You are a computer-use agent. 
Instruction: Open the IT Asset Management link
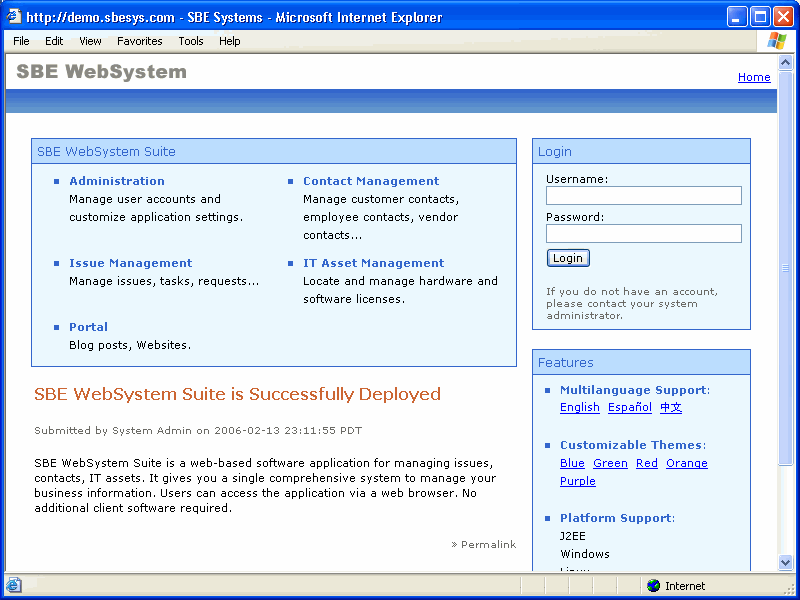373,263
